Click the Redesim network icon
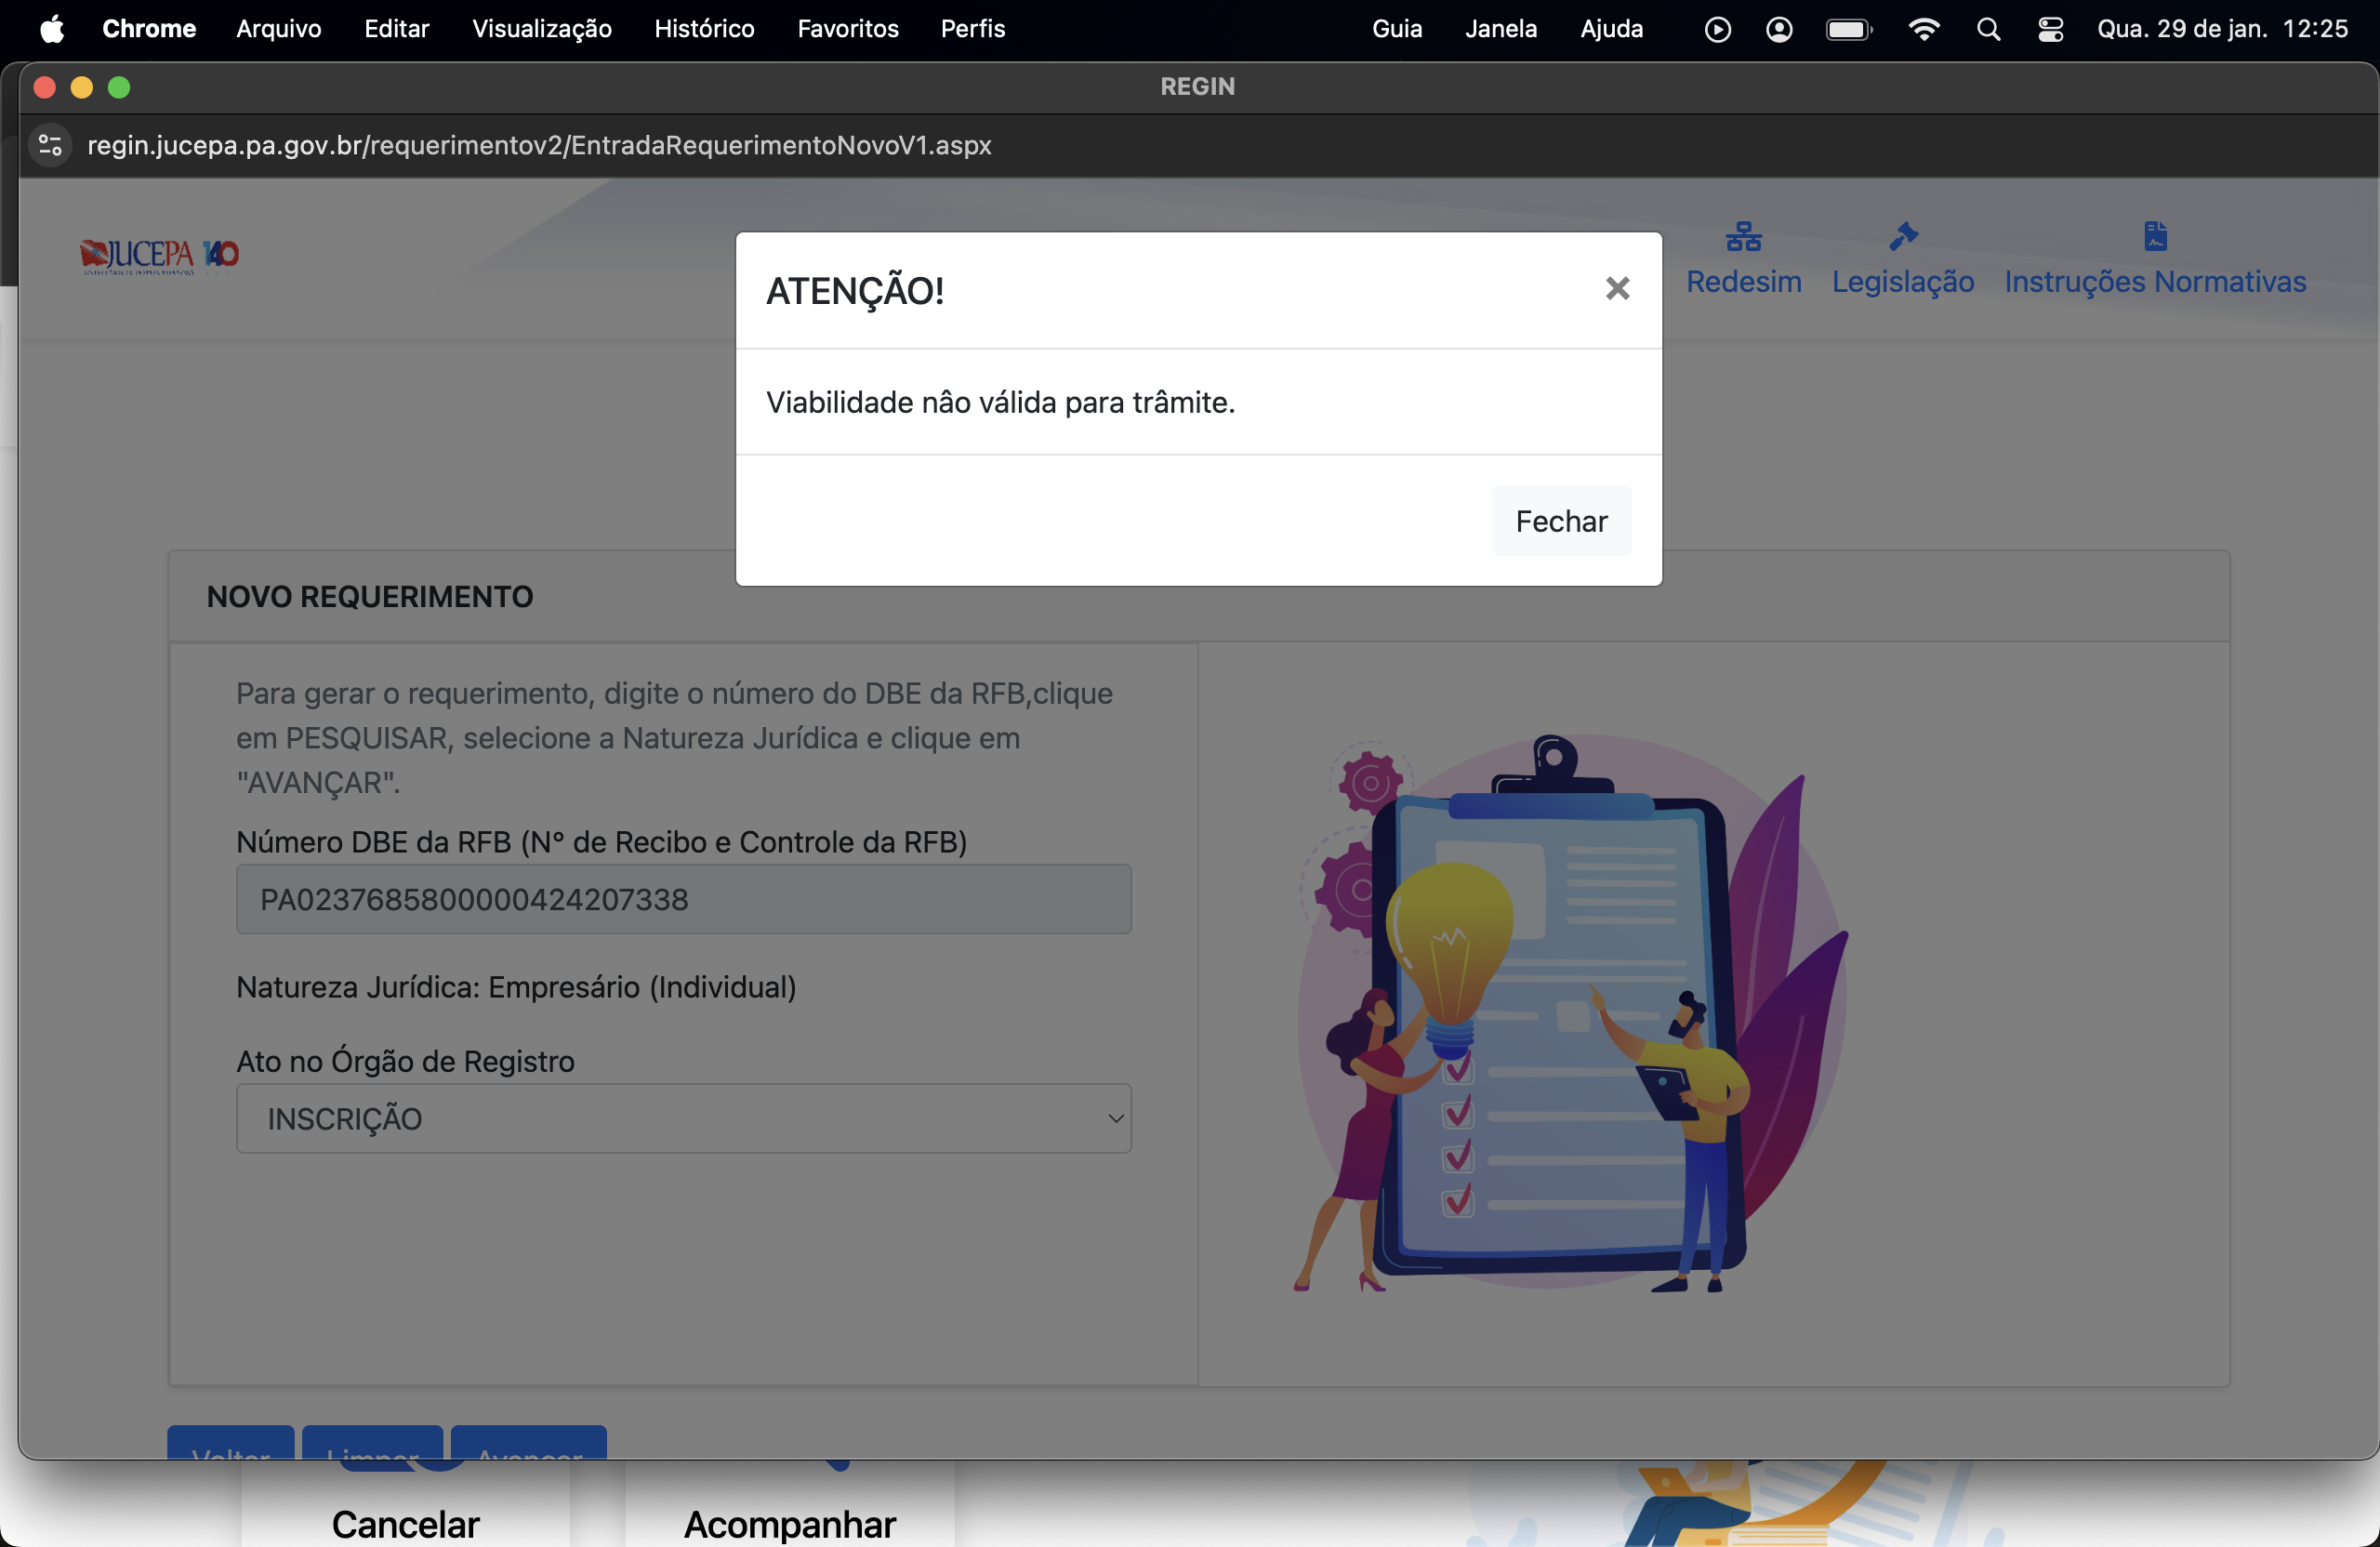 coord(1743,237)
